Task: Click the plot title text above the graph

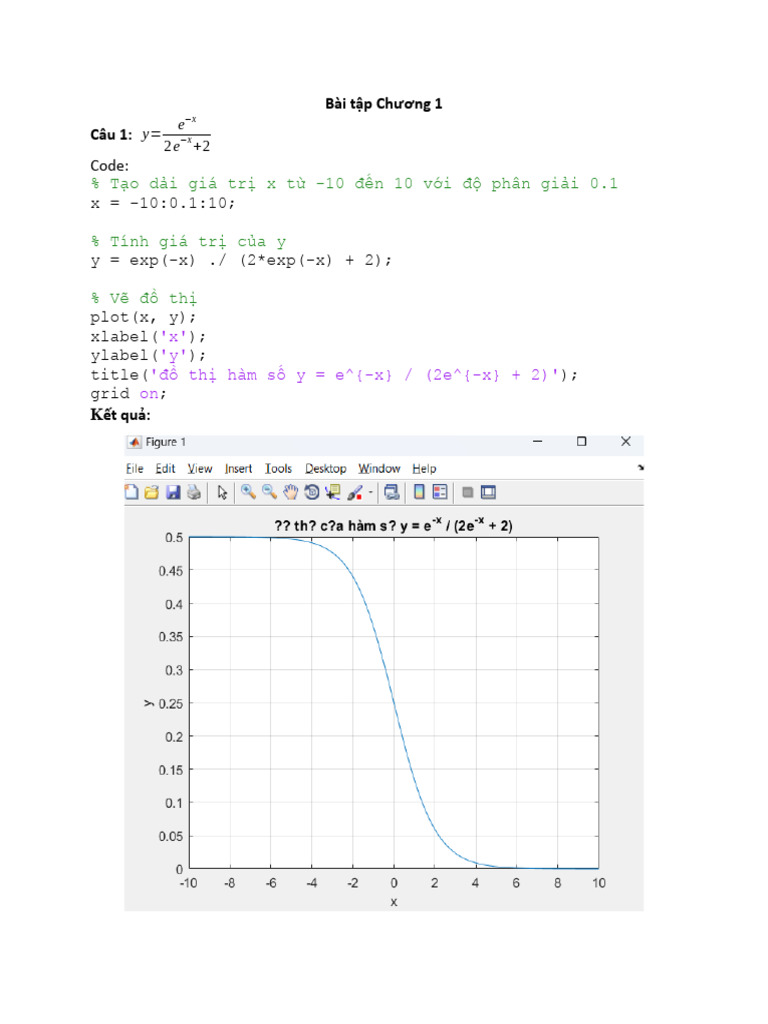Action: pos(394,524)
